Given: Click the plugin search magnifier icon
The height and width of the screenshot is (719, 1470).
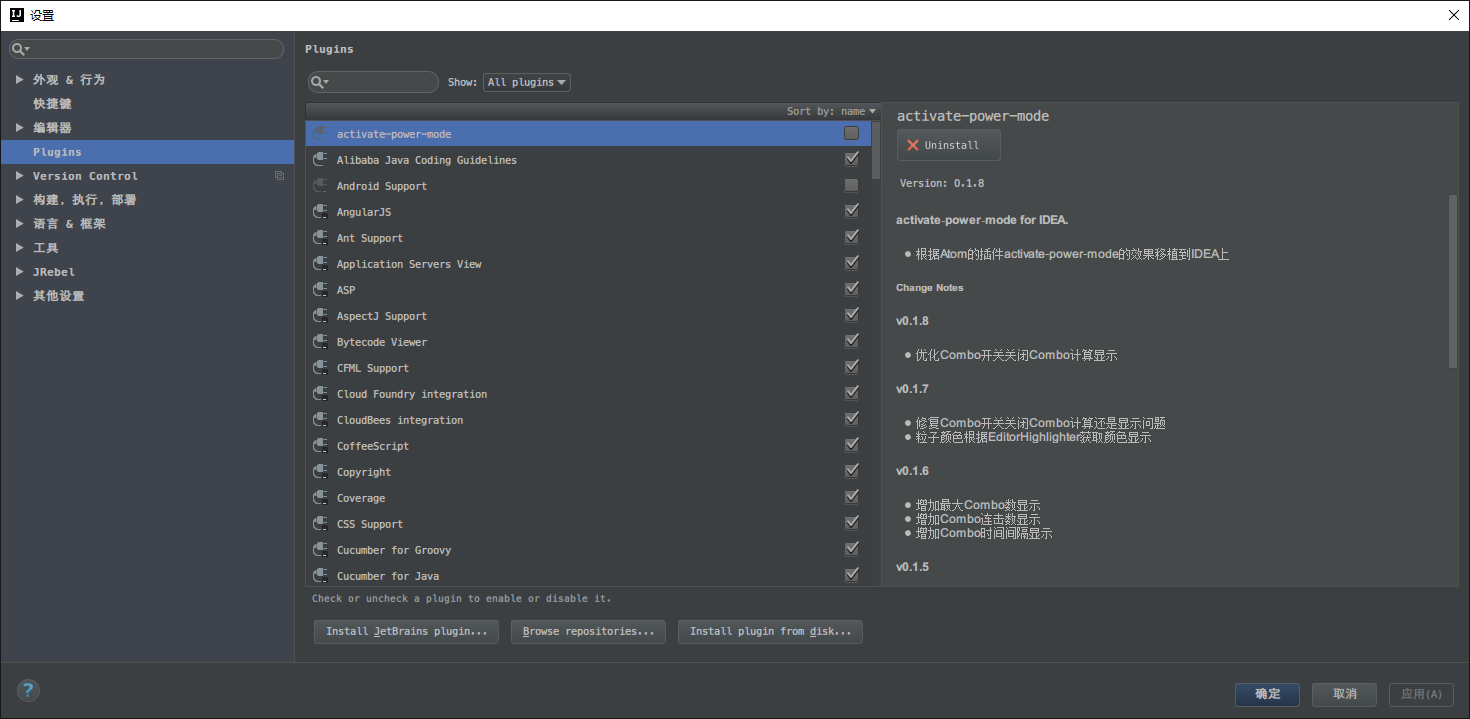Looking at the screenshot, I should [x=319, y=83].
